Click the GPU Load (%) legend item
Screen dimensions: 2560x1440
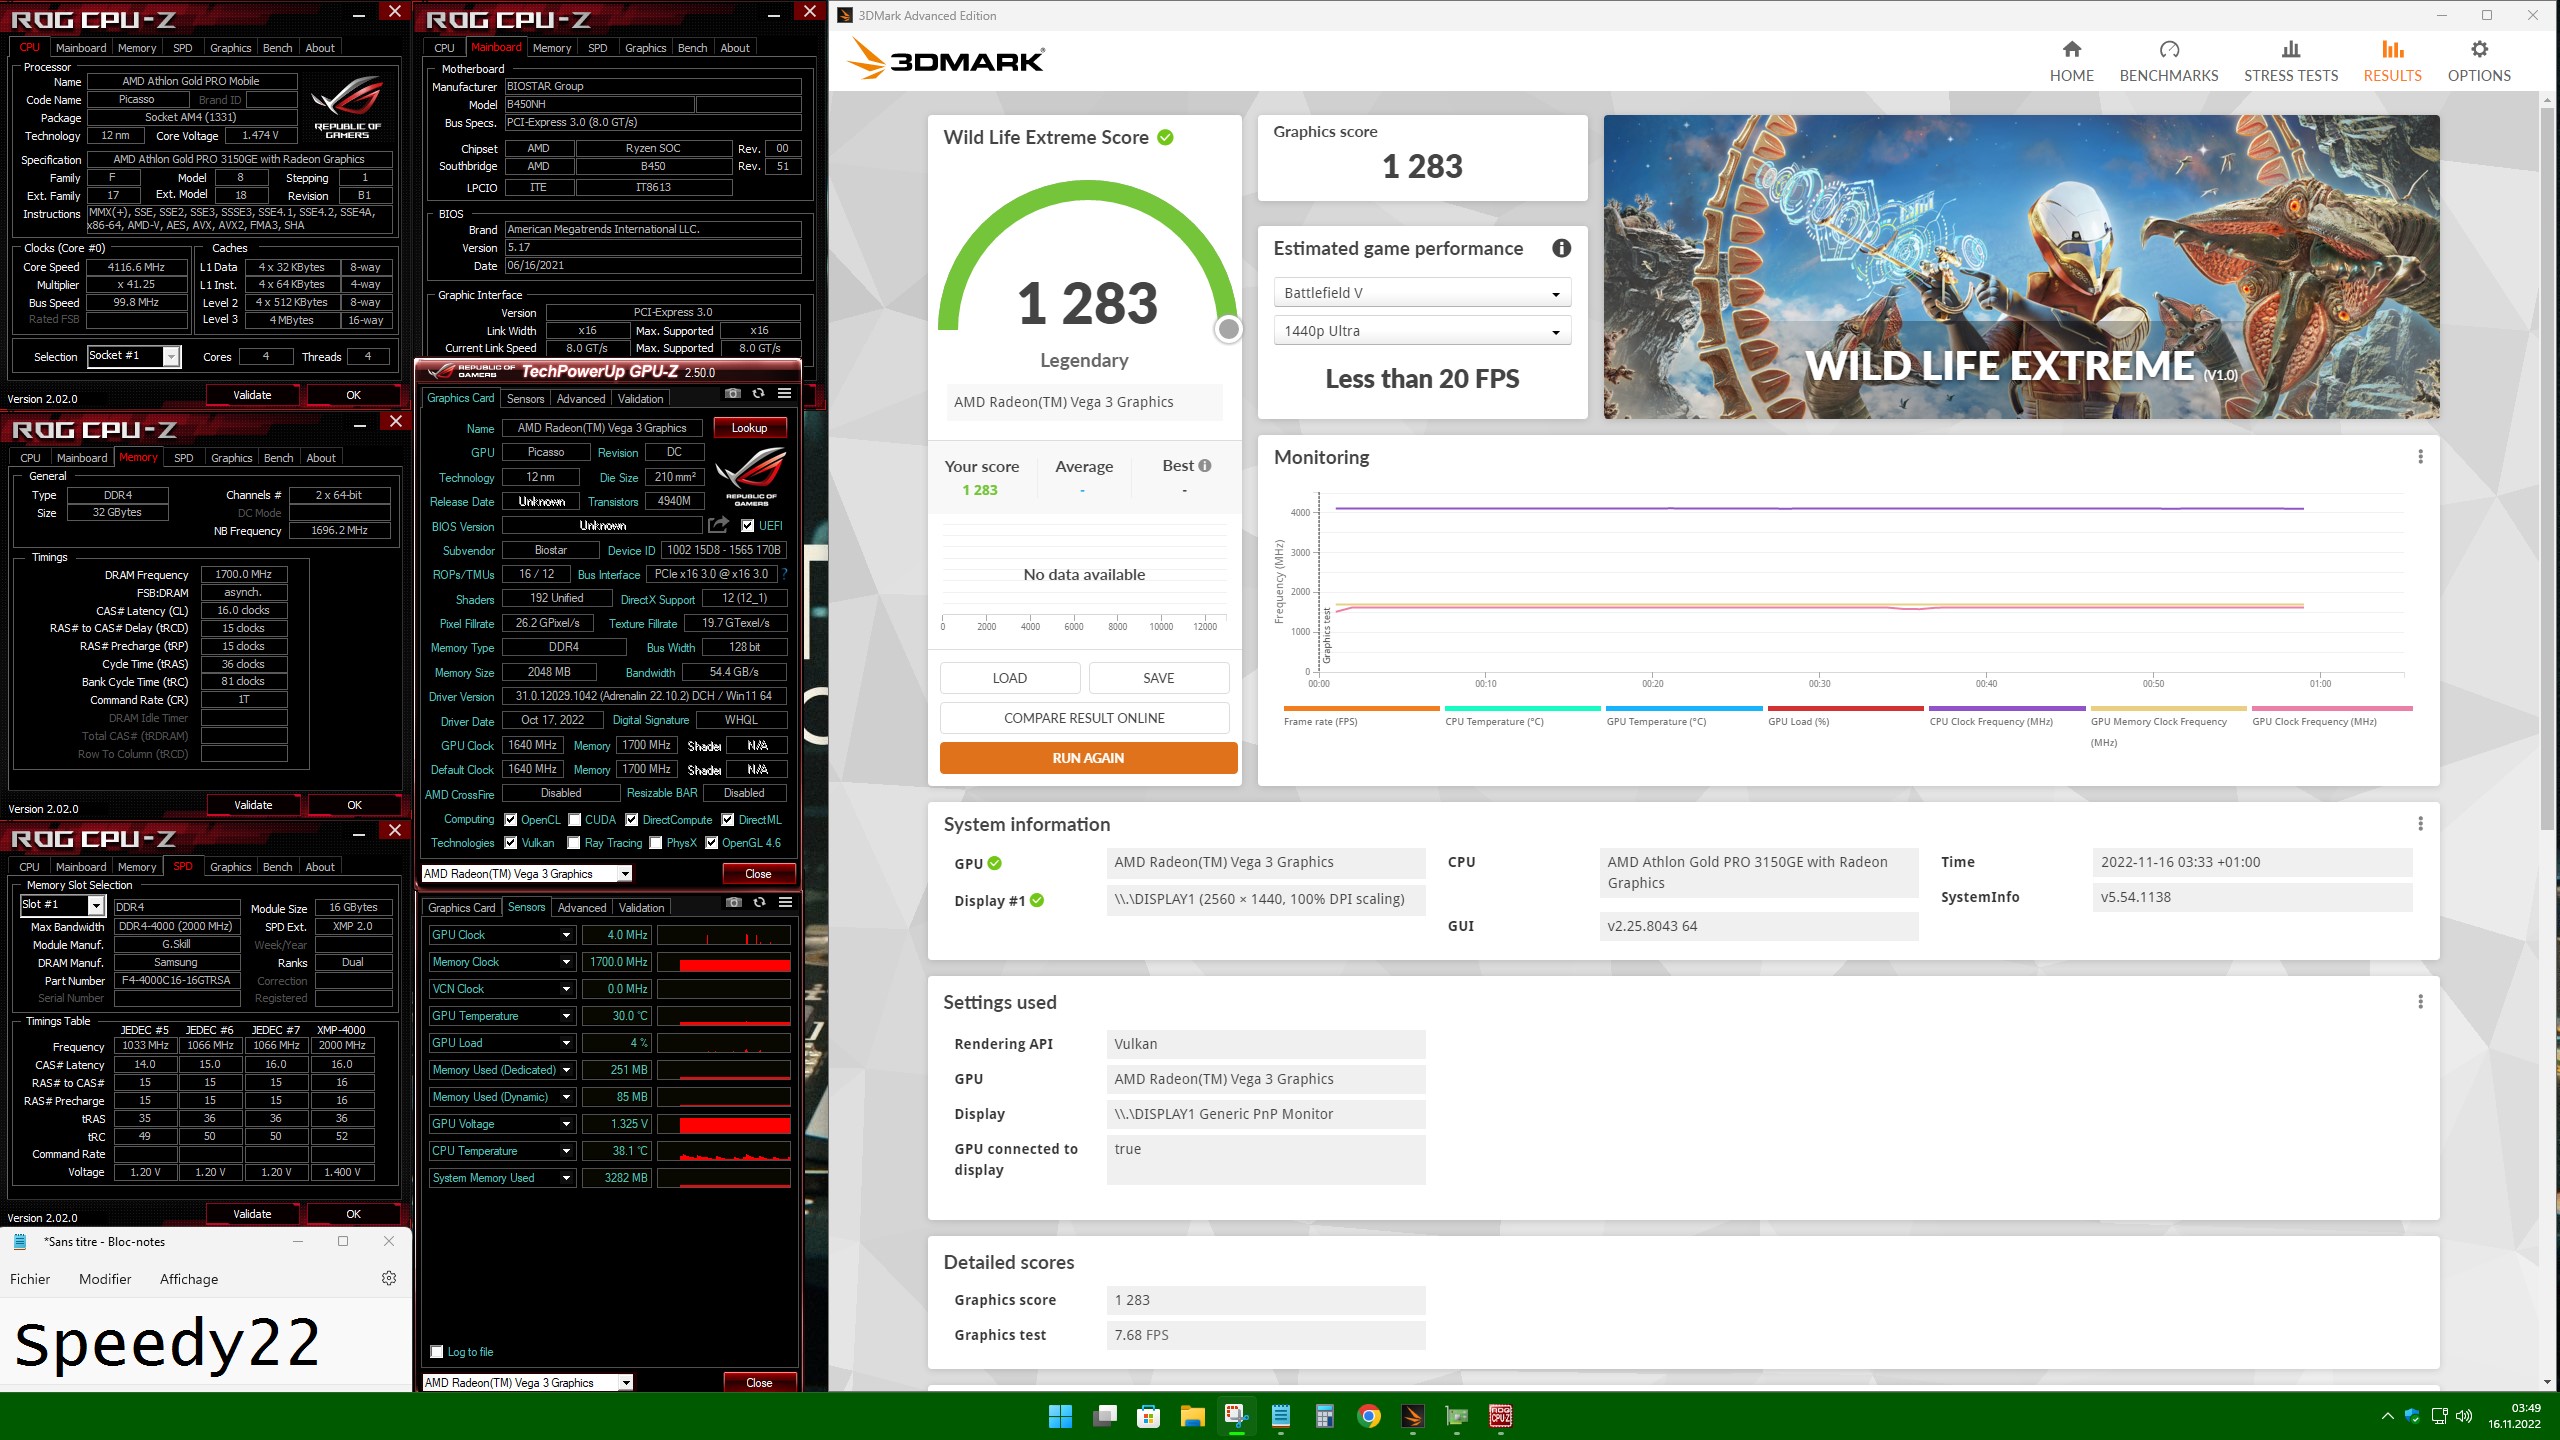(x=1845, y=716)
